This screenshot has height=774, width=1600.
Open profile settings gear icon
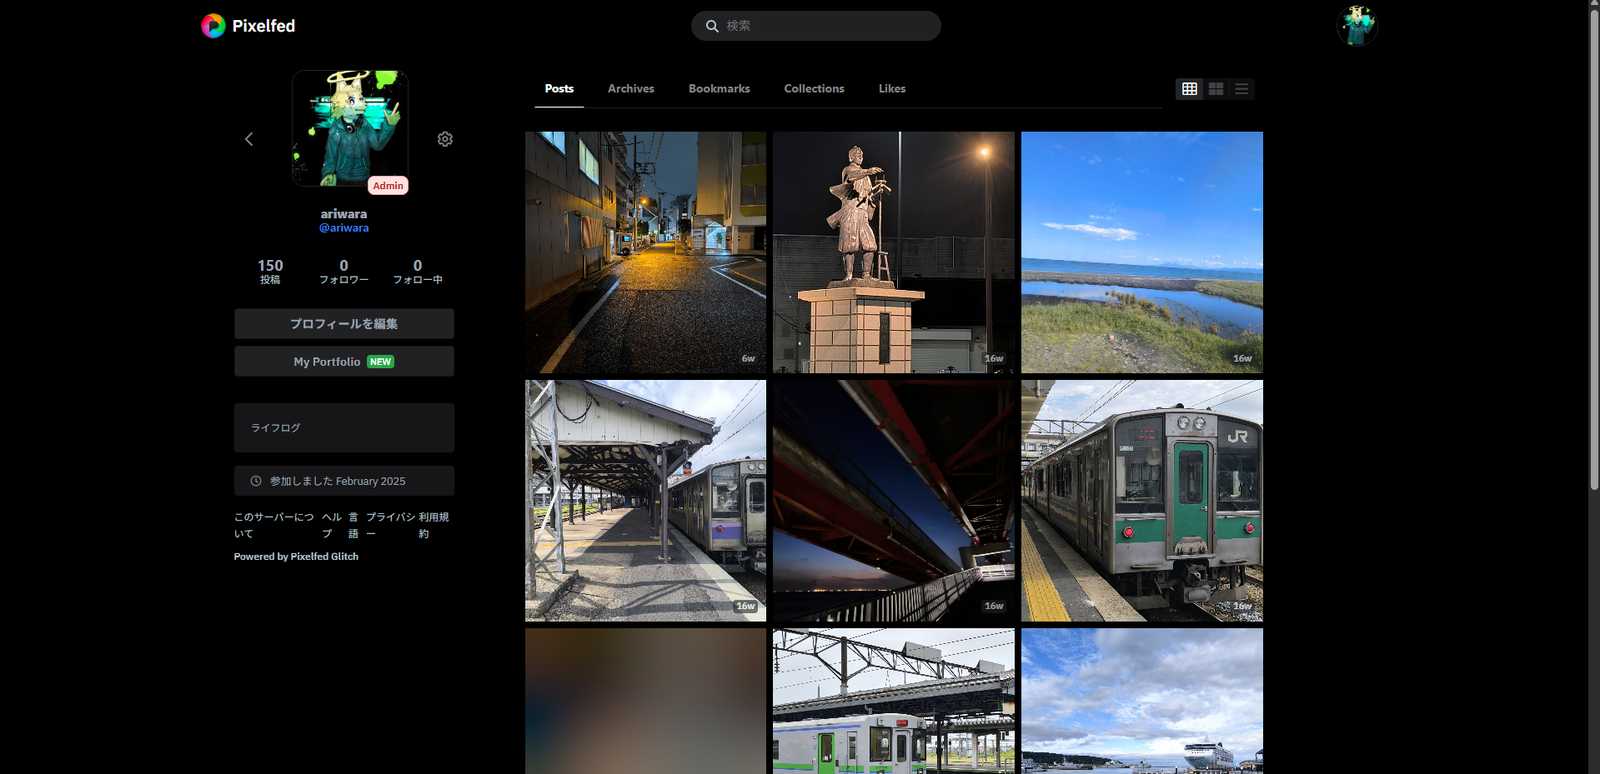pyautogui.click(x=445, y=139)
